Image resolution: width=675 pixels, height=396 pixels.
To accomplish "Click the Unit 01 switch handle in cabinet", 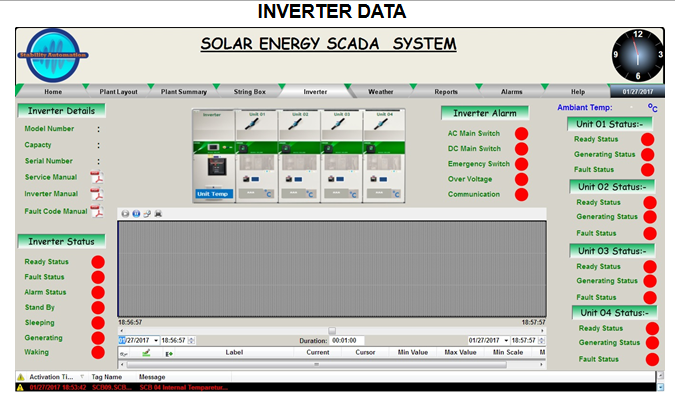I will [252, 124].
